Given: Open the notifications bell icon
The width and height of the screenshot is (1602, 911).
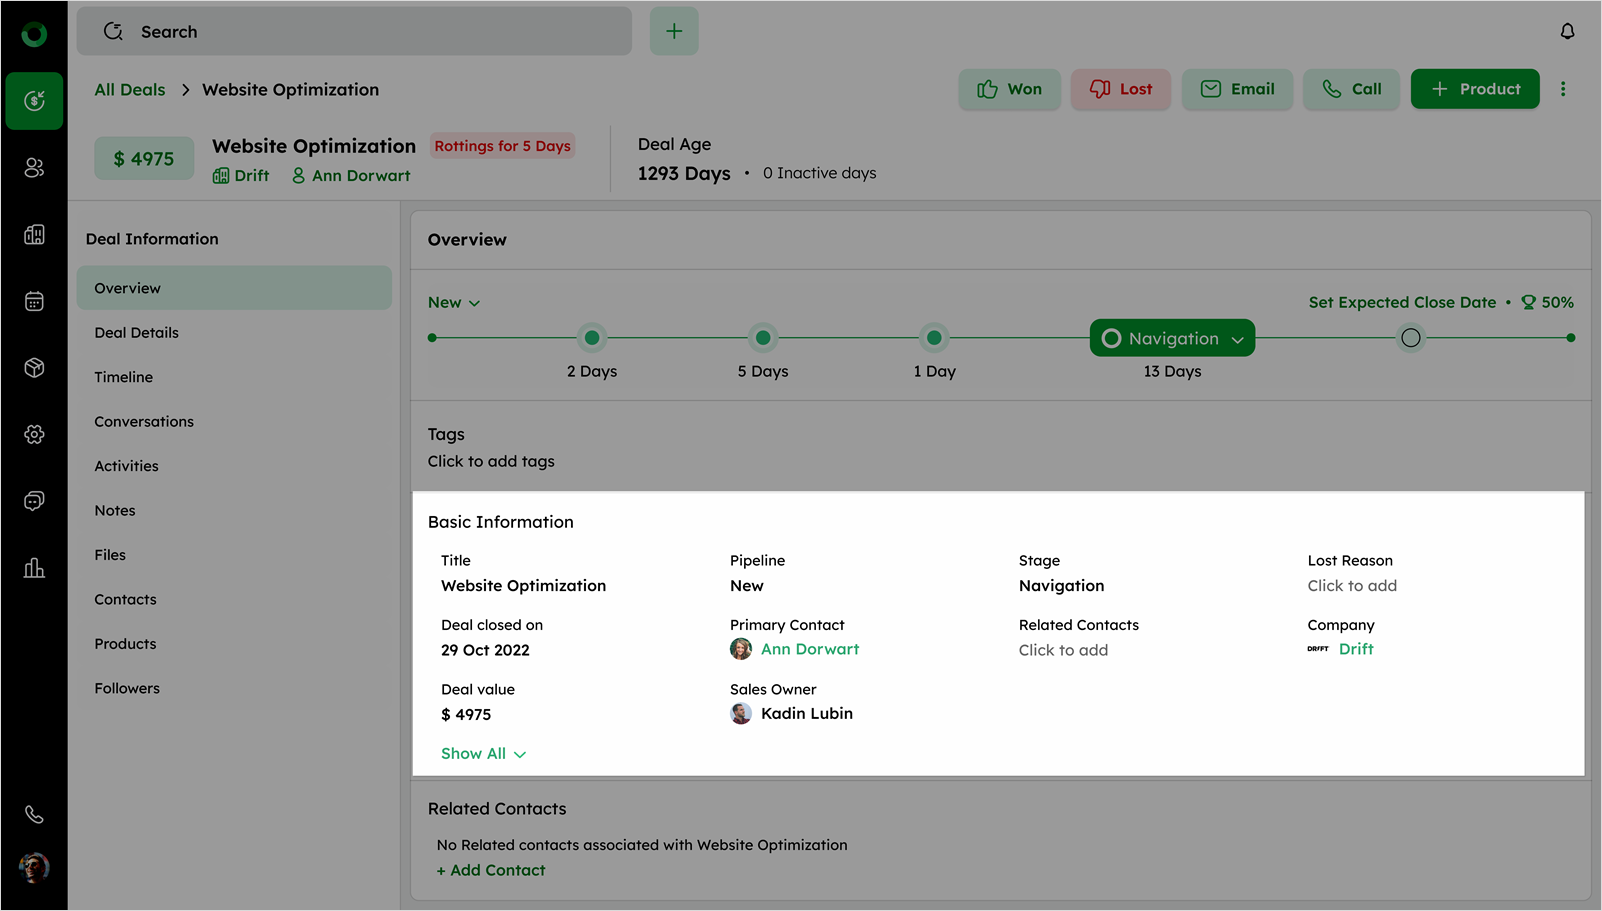Looking at the screenshot, I should [1567, 32].
